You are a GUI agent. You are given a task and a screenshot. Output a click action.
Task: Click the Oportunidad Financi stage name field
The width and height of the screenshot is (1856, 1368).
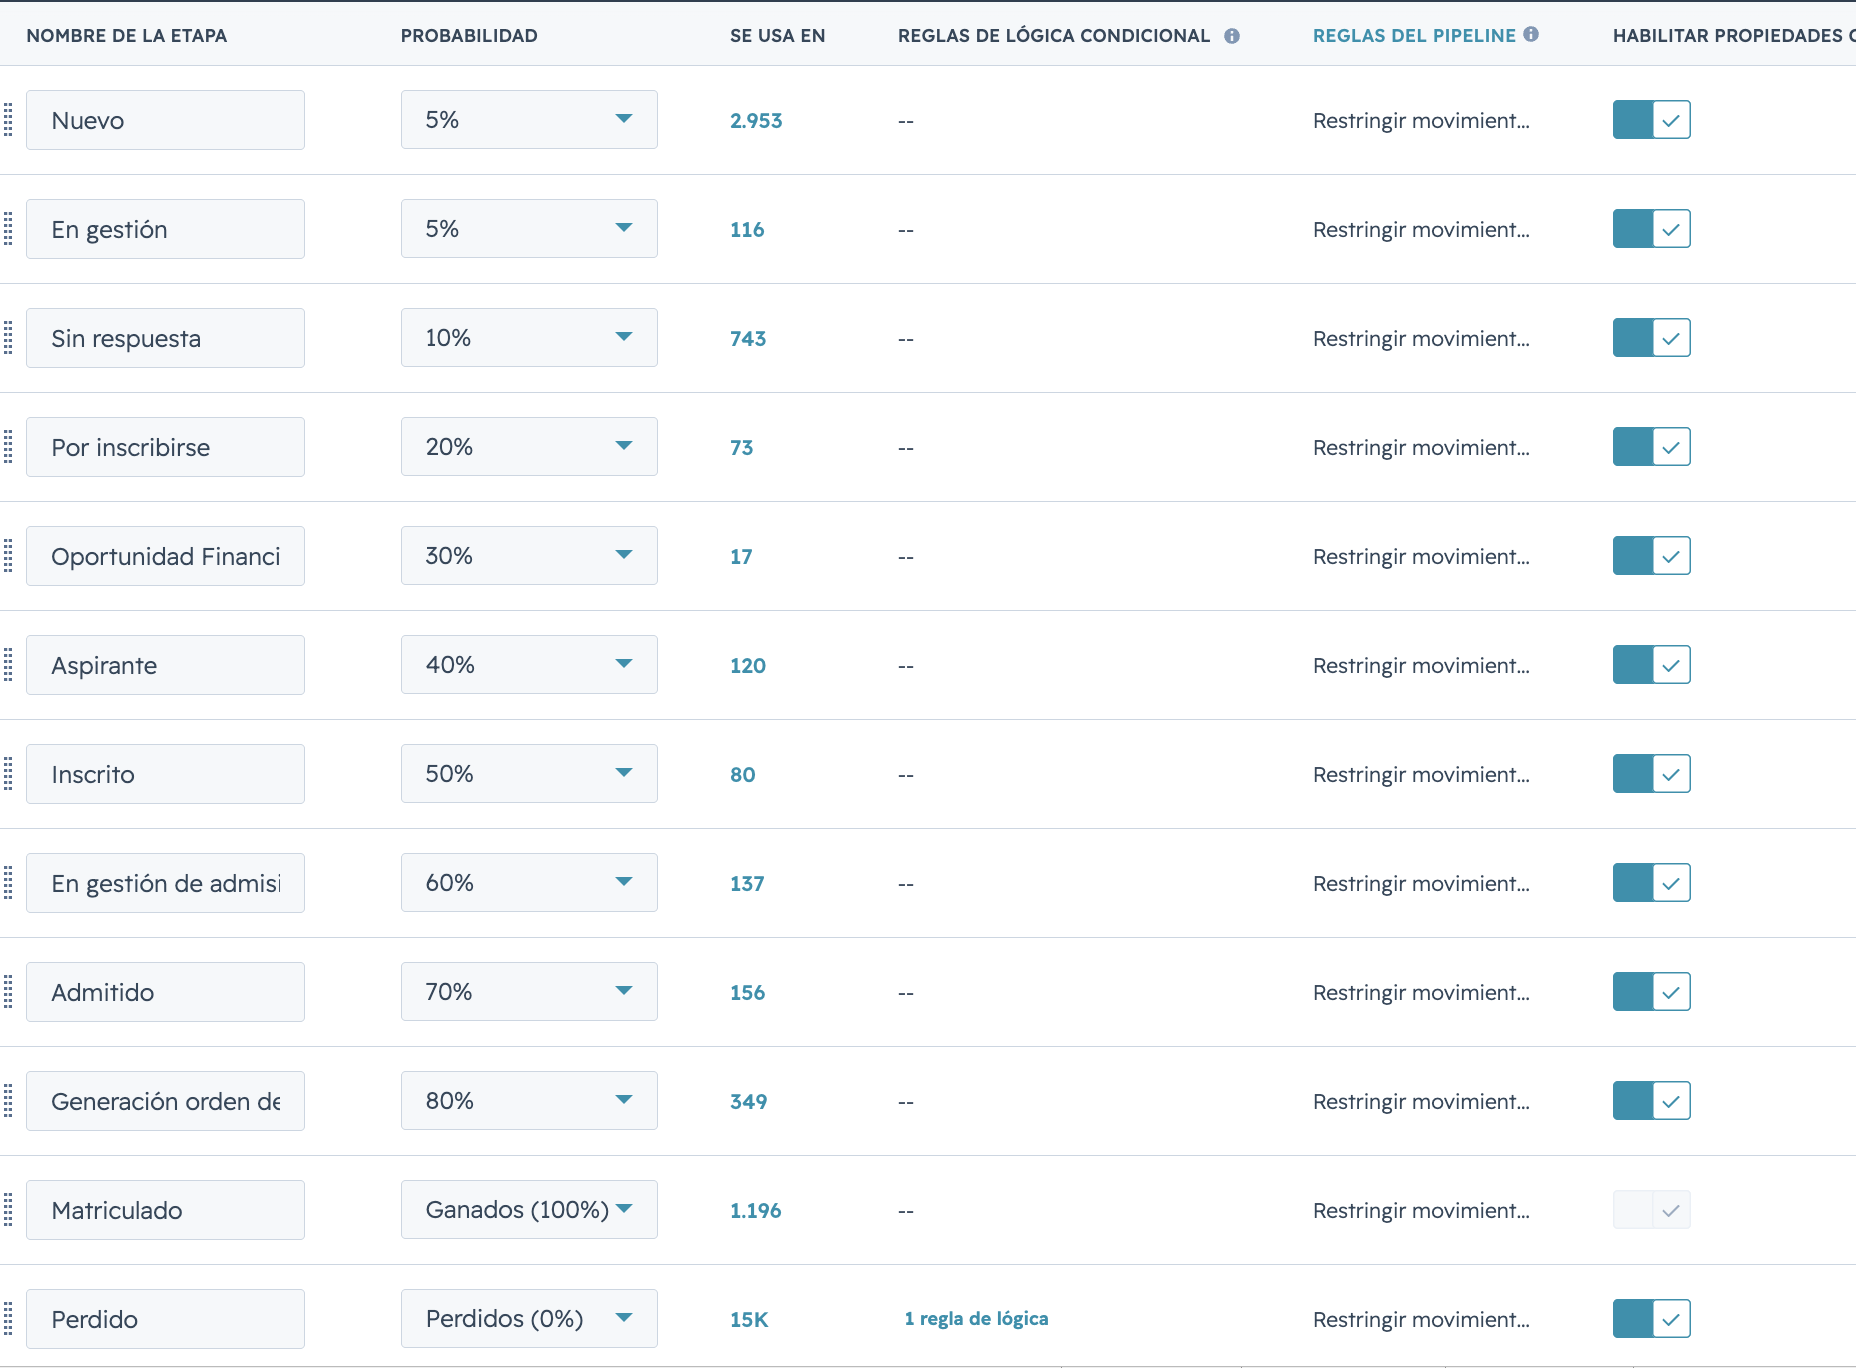click(x=165, y=556)
